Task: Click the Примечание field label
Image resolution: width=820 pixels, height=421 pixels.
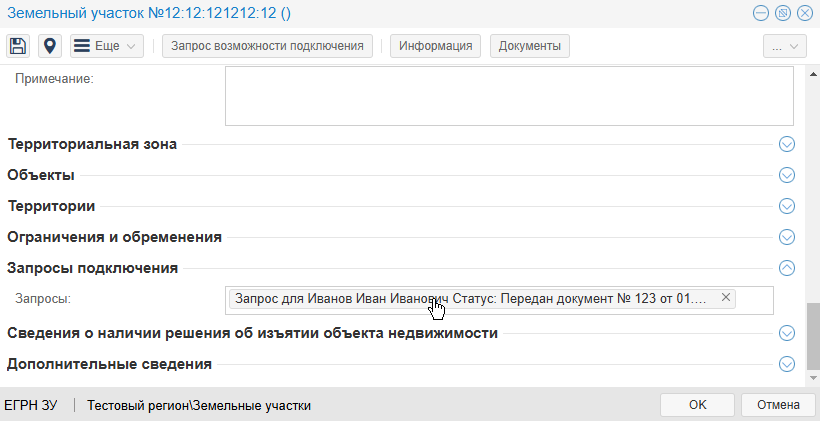Action: [x=54, y=78]
